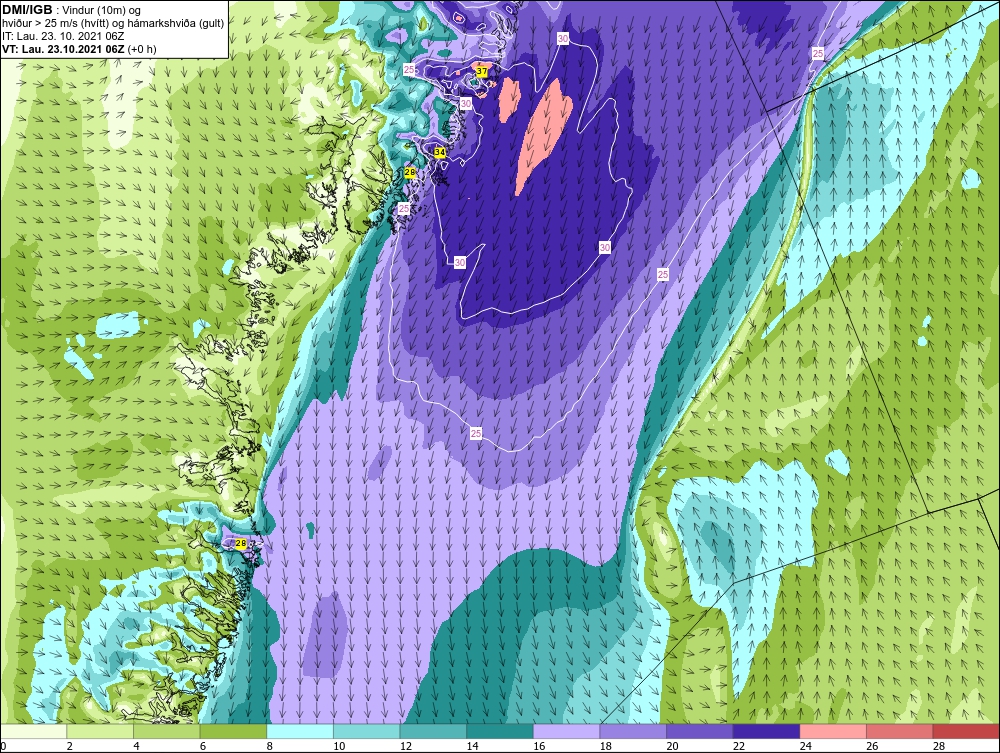Choose the 16–18 m/s lavender swatch
Screen dimensions: 1000x753
point(566,731)
